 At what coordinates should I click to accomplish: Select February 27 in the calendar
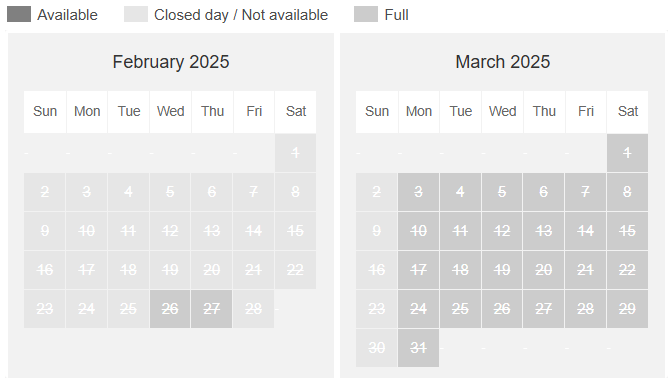click(212, 309)
